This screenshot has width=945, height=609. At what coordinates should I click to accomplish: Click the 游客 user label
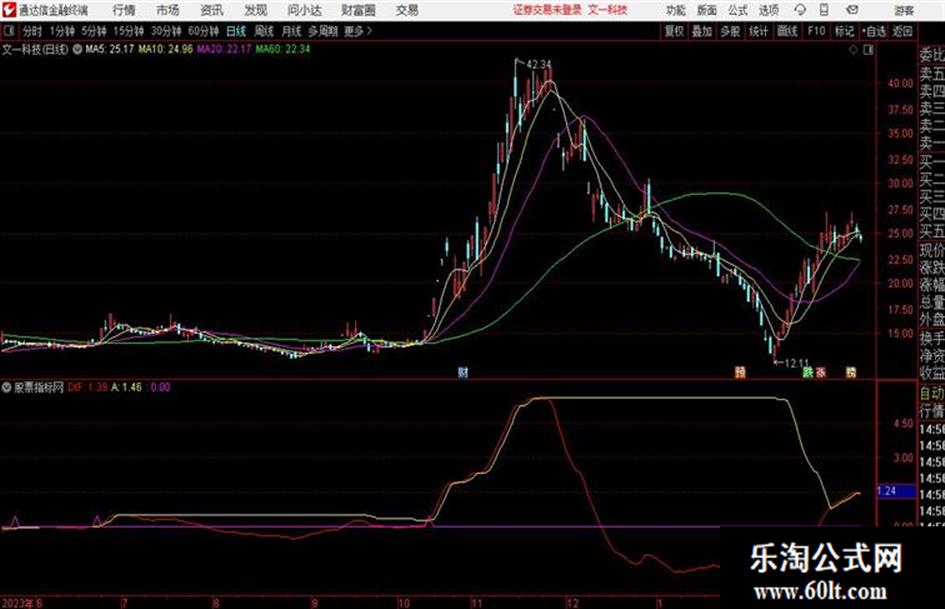(904, 10)
